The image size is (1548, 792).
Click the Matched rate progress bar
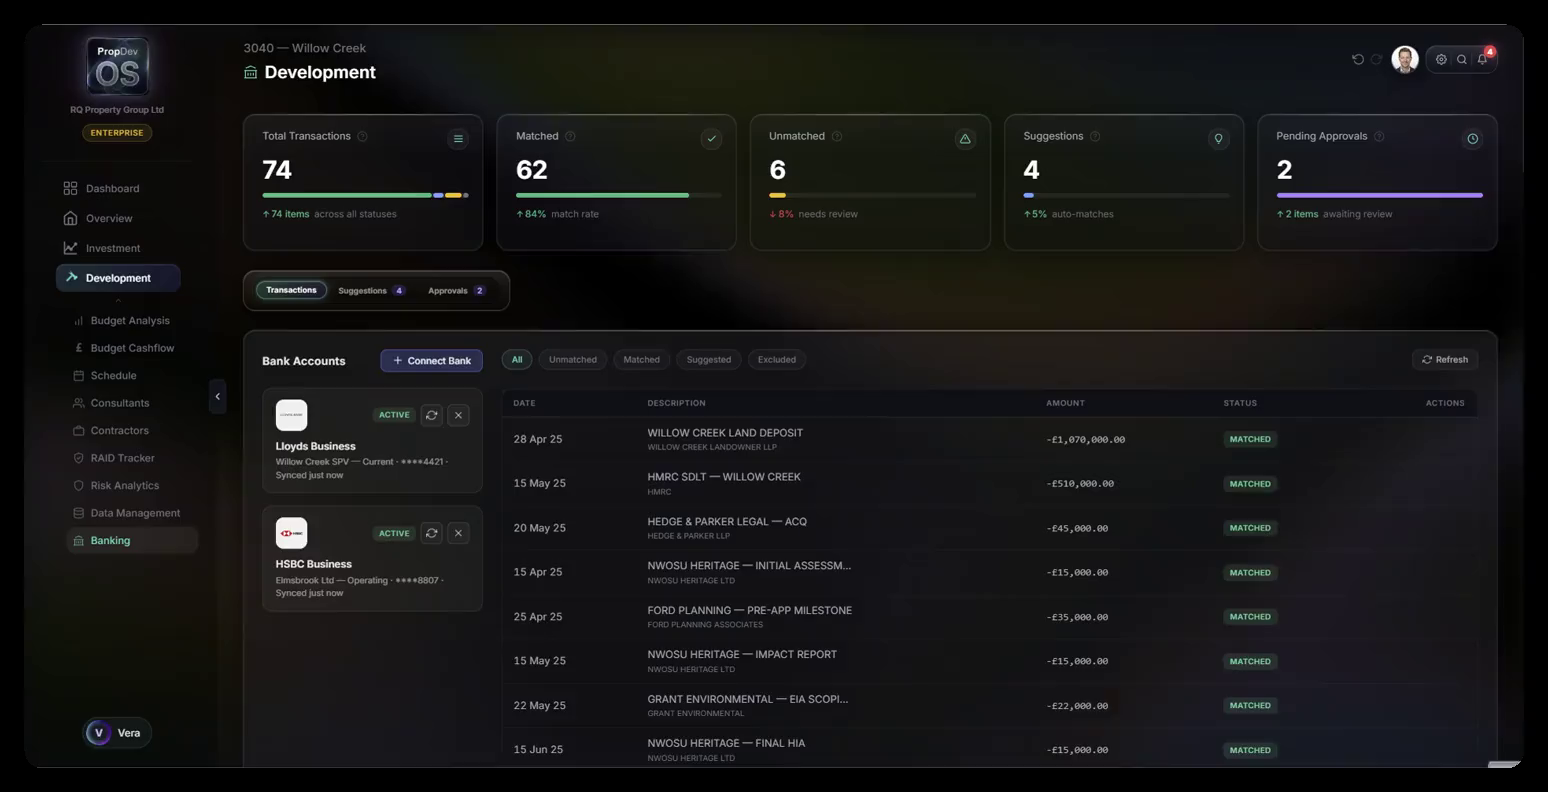tap(618, 195)
